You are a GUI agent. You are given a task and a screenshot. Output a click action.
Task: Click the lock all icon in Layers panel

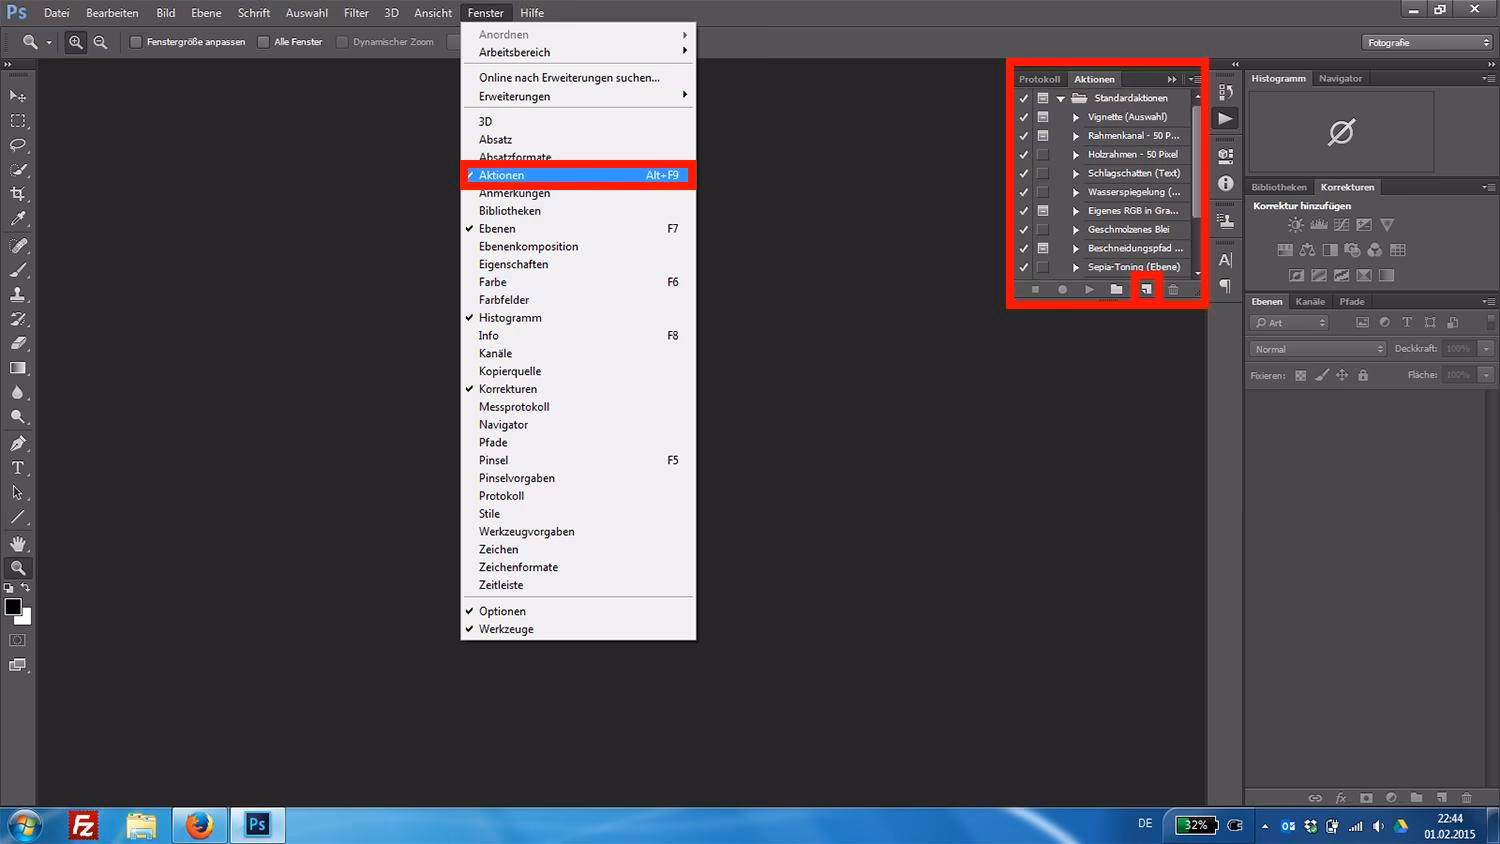[x=1362, y=375]
